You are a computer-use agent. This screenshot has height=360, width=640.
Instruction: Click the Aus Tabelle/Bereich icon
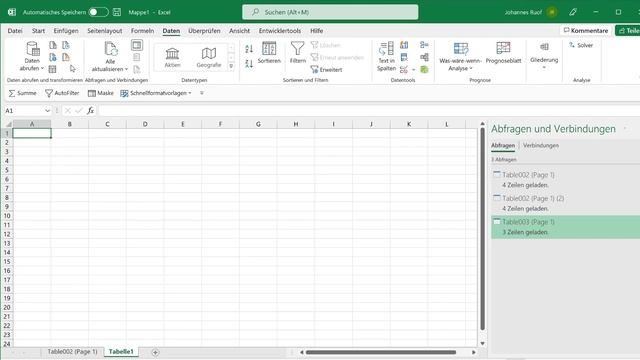53,69
